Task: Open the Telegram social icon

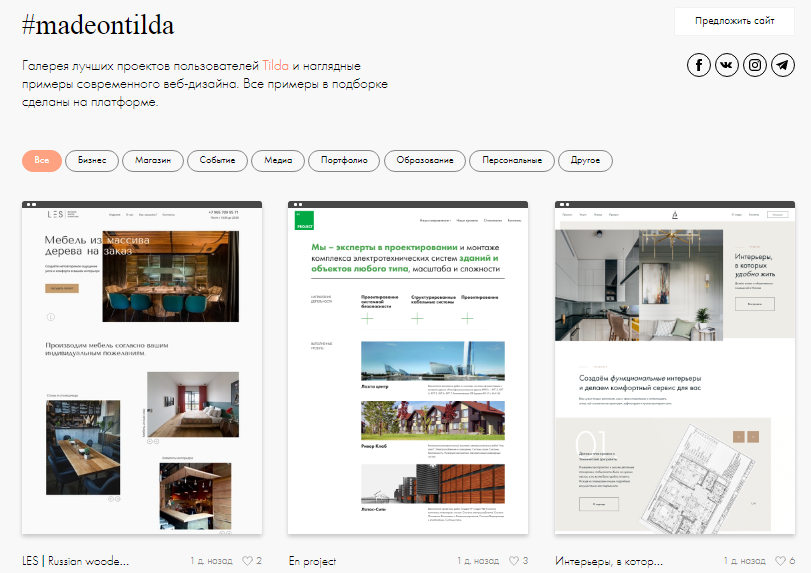Action: point(783,66)
